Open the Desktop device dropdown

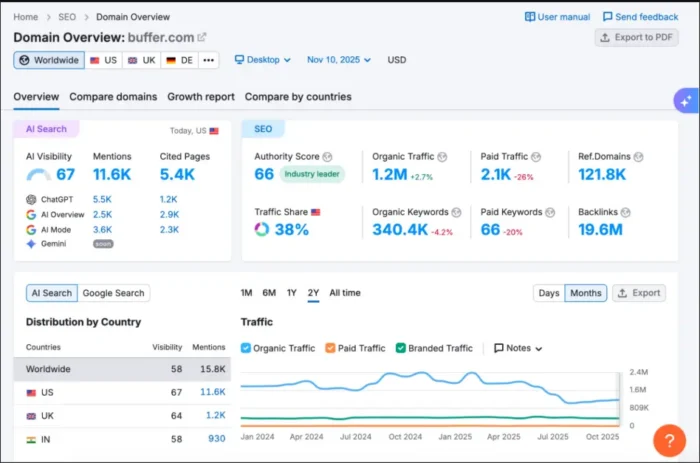[262, 60]
